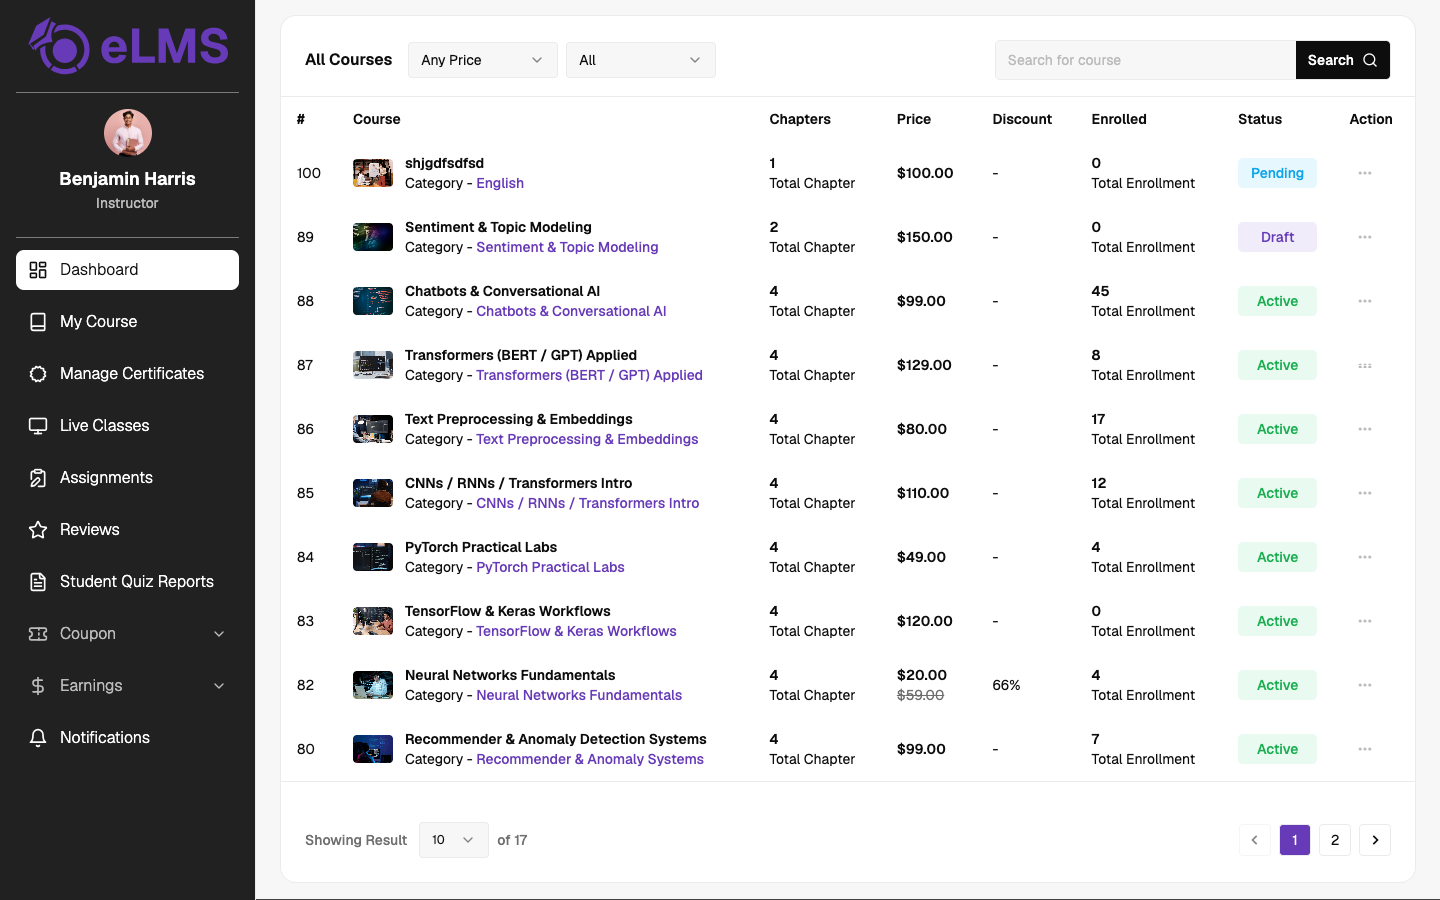
Task: Click the Search button
Action: (x=1343, y=60)
